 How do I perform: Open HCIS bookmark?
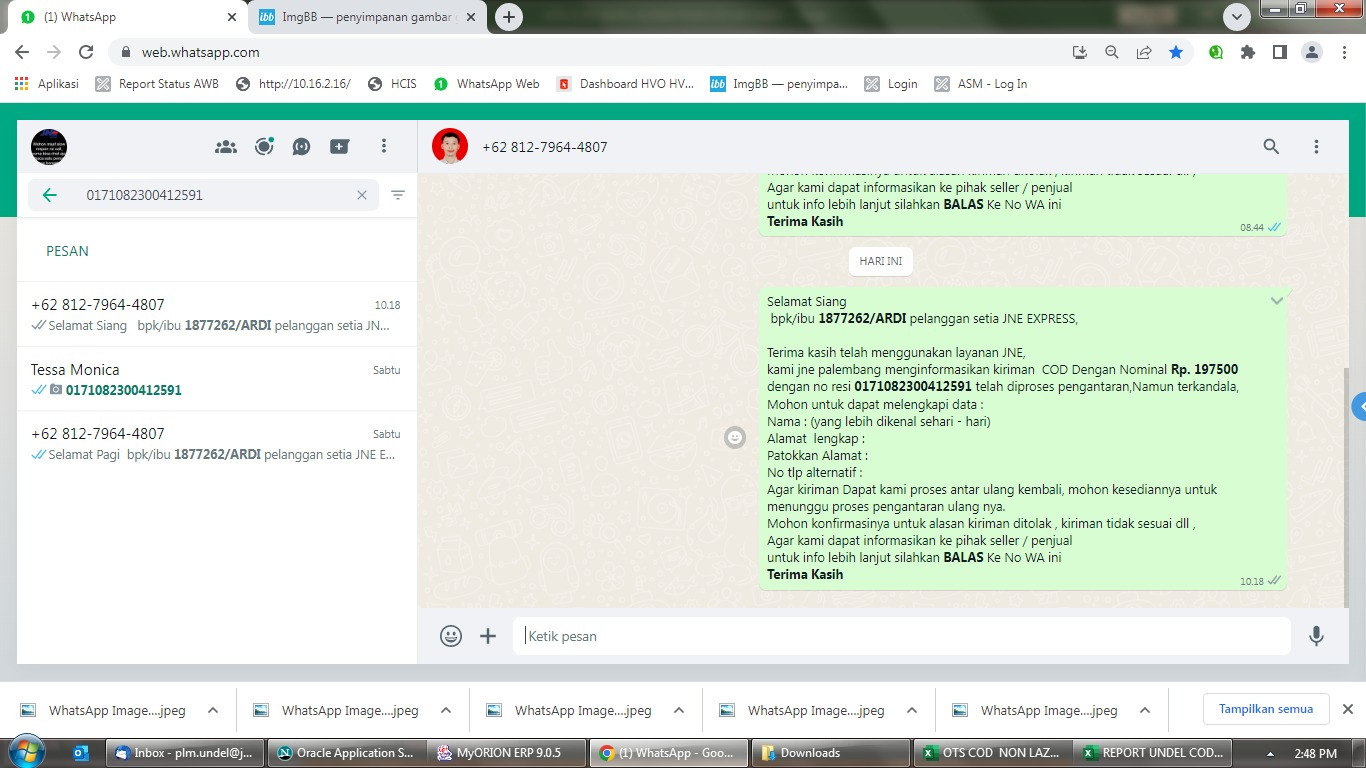point(392,84)
